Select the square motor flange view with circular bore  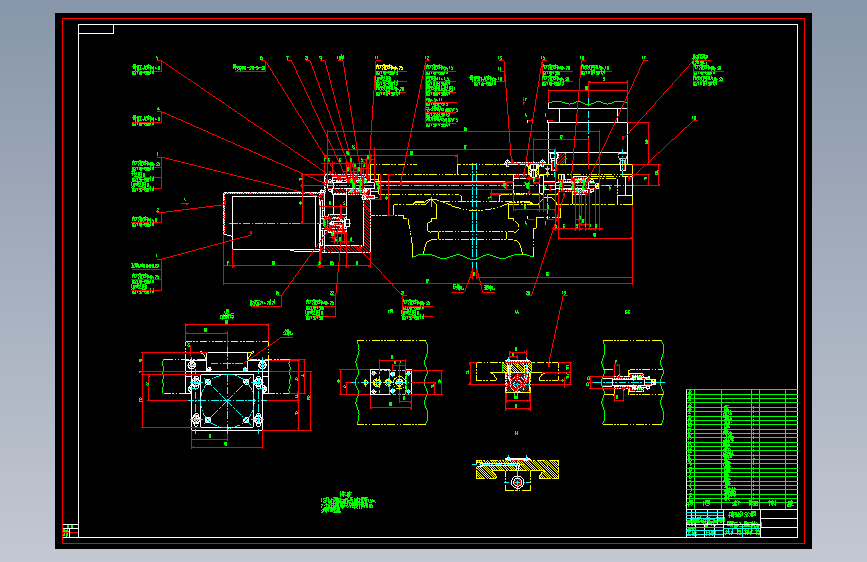tap(227, 401)
